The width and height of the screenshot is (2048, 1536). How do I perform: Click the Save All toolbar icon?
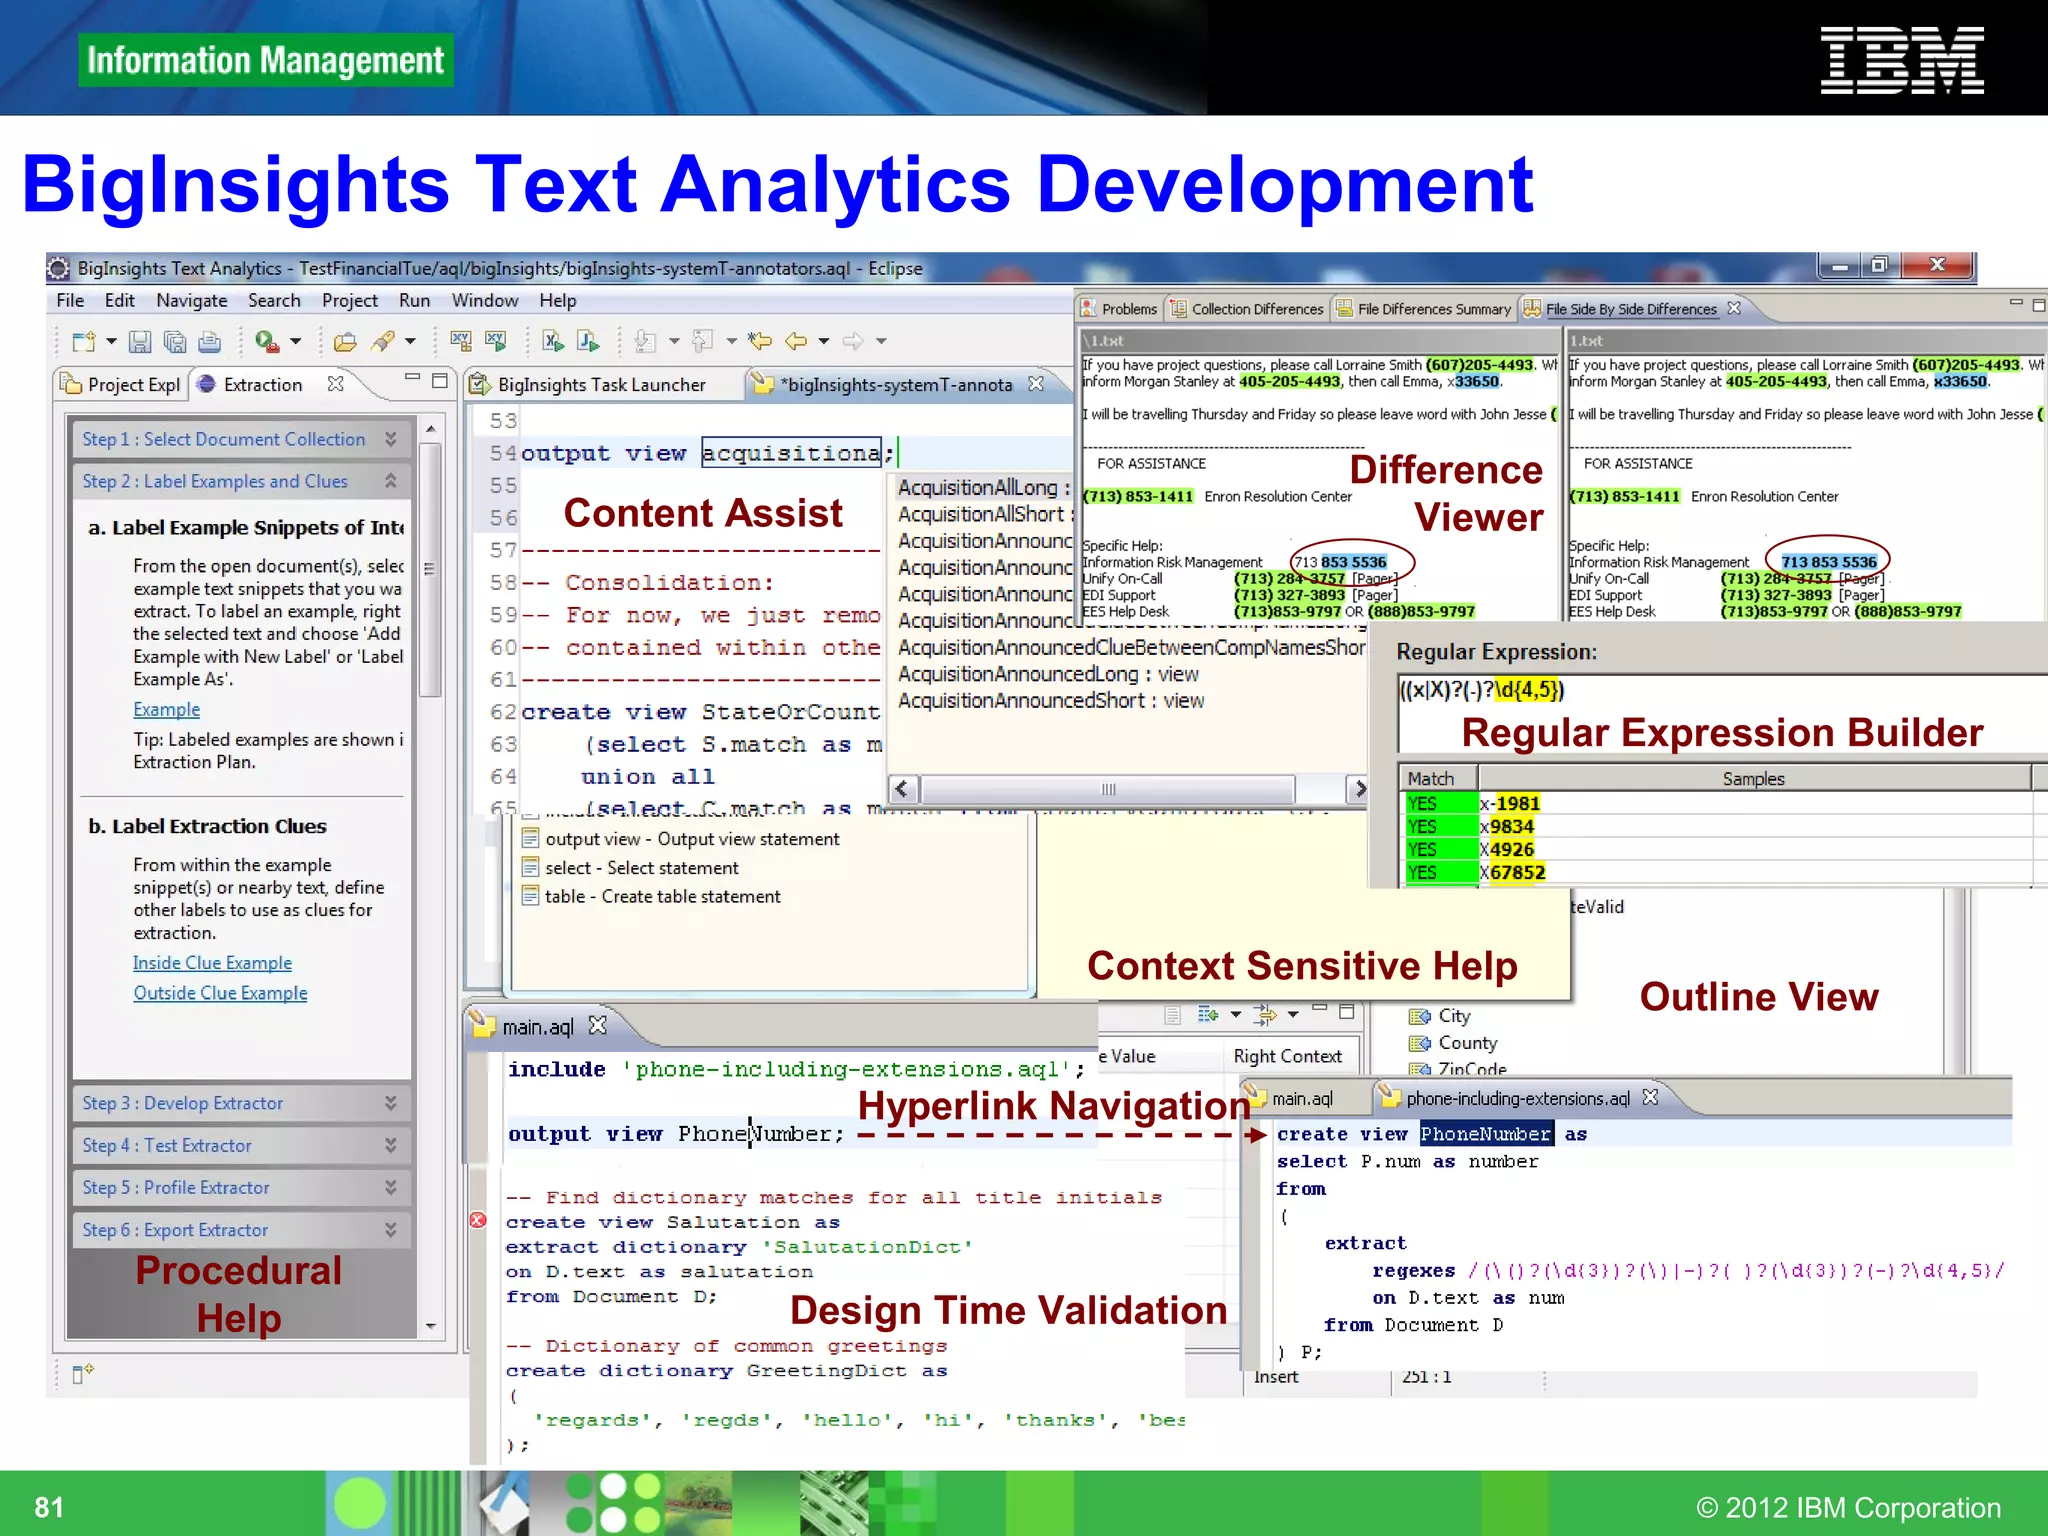[175, 342]
